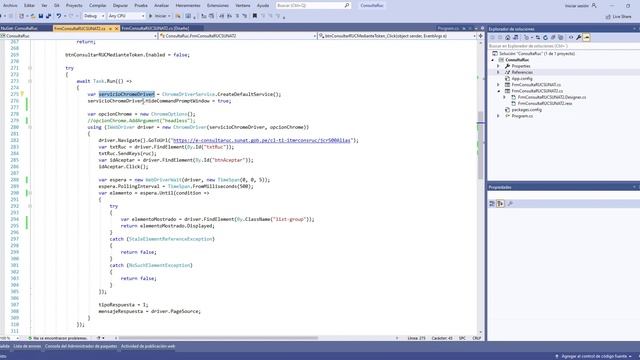Click the highlighted preview icon in Solution Explorer toolbar
640x360 pixels.
click(x=587, y=37)
